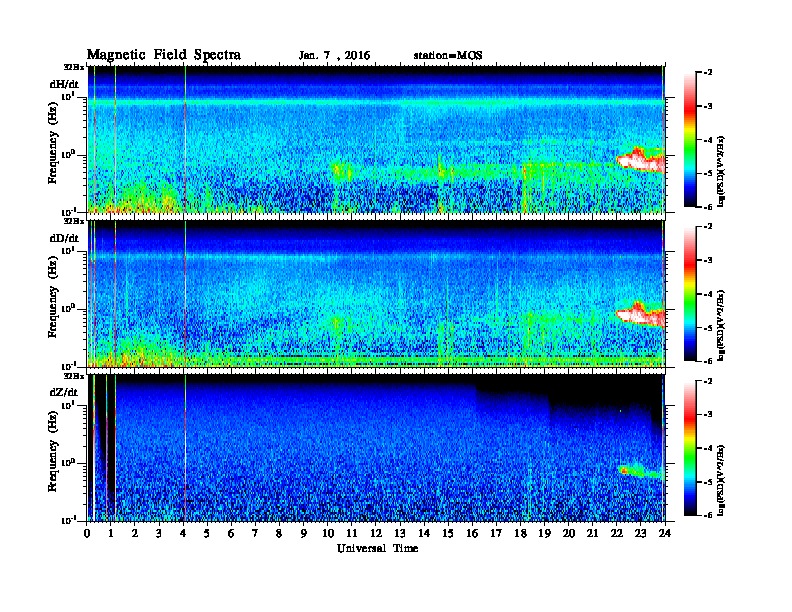Click the "Magnetic Field Spectra" plot title
This screenshot has width=792, height=612.
[x=164, y=55]
